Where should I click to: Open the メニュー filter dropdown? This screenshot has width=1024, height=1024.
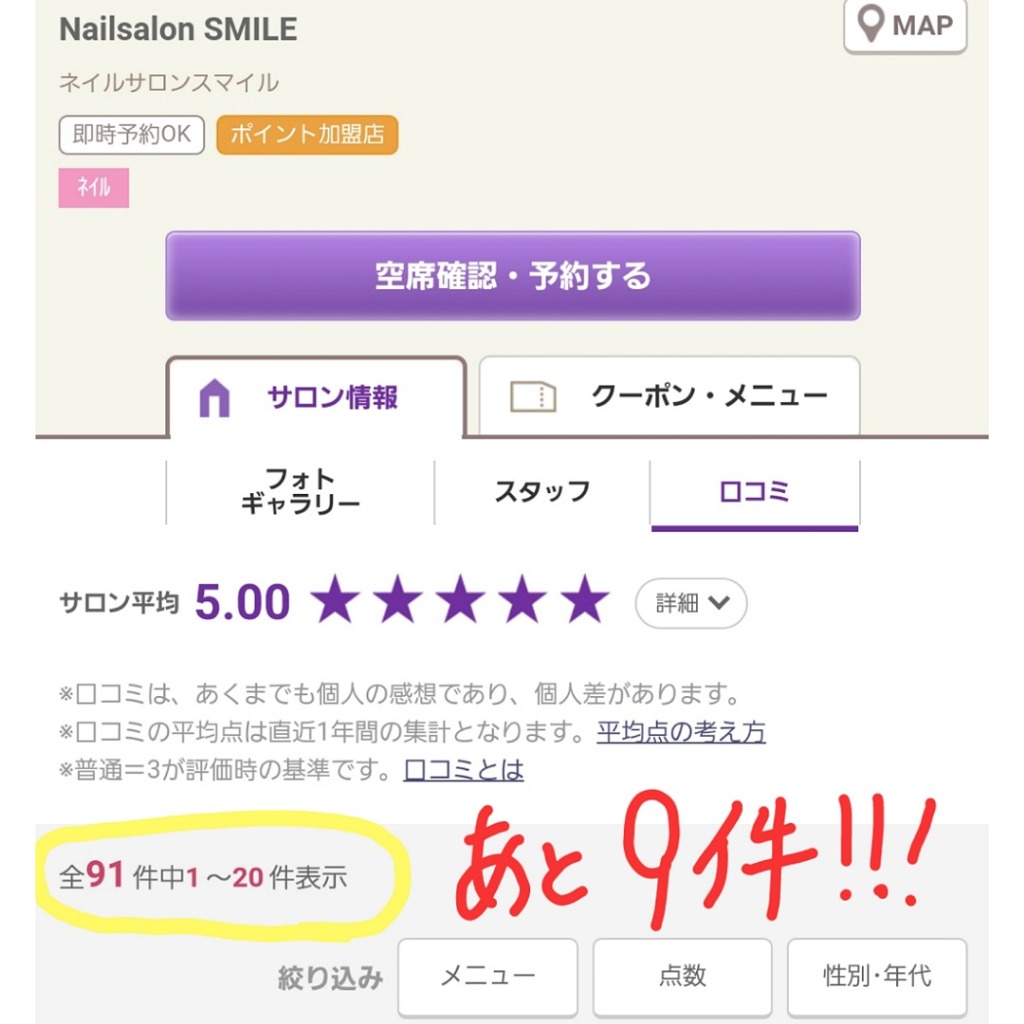tap(488, 976)
